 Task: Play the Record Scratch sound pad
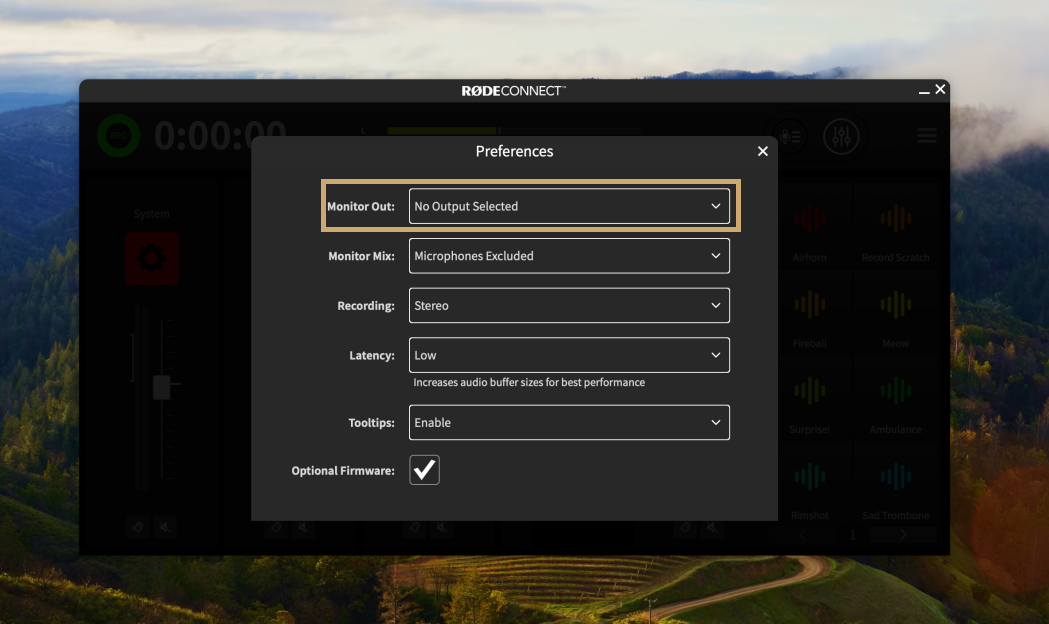click(895, 226)
